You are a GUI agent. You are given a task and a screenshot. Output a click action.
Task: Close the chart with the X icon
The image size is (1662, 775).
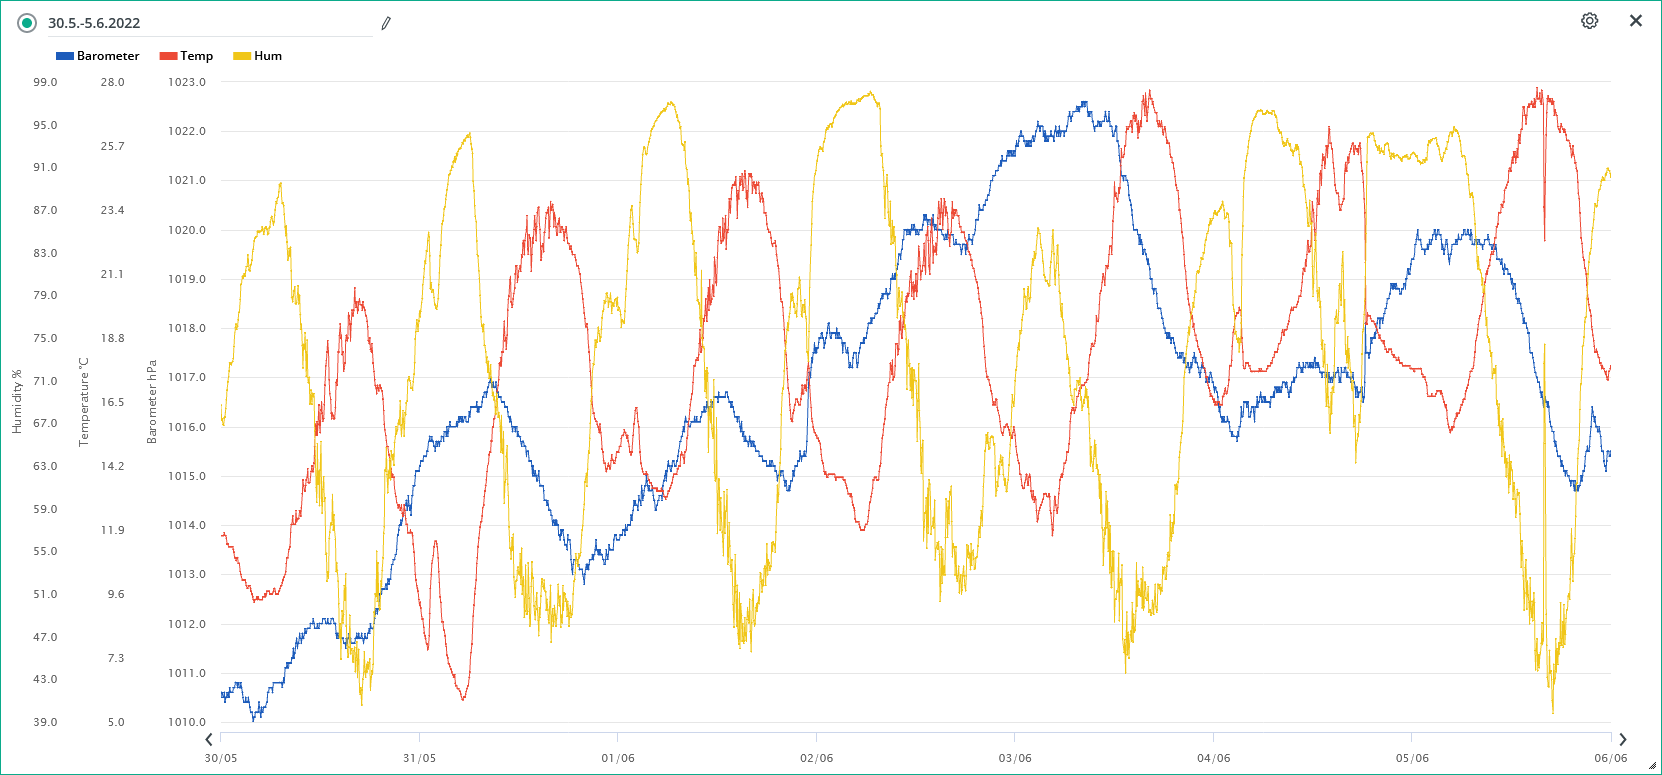pos(1636,21)
